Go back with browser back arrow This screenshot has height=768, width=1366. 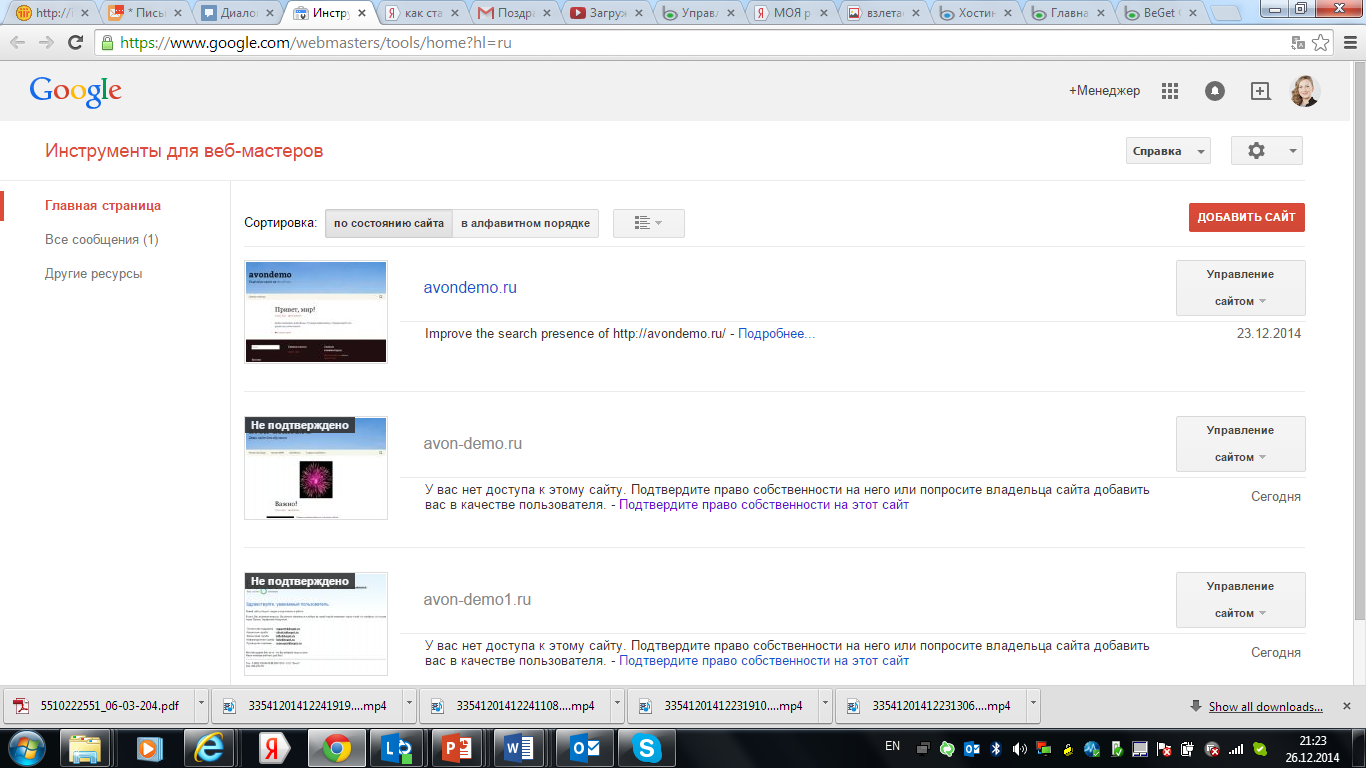coord(18,43)
